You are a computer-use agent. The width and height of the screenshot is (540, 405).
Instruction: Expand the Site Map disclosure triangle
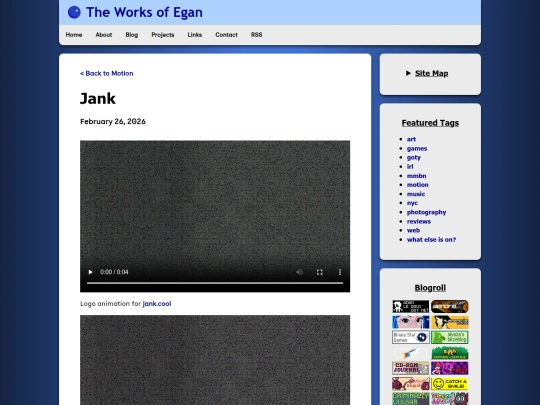tap(408, 73)
